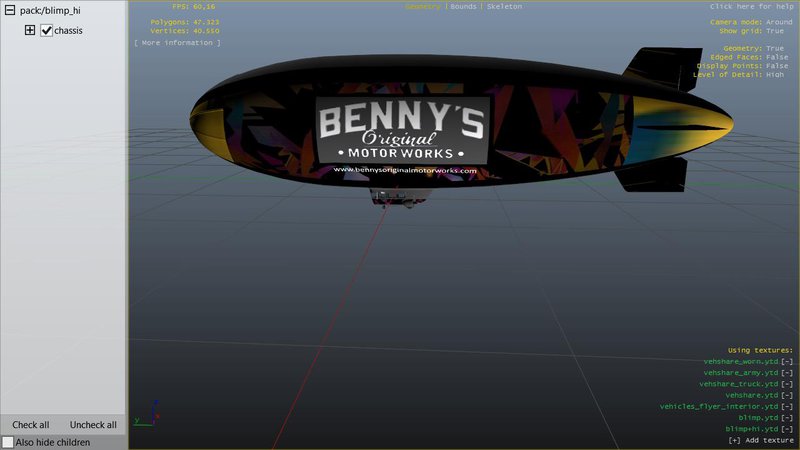Click the FPS counter readout
The image size is (800, 450).
point(193,7)
